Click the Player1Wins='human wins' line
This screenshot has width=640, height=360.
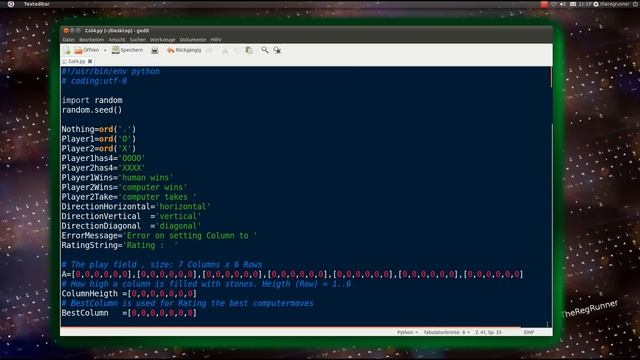(118, 178)
